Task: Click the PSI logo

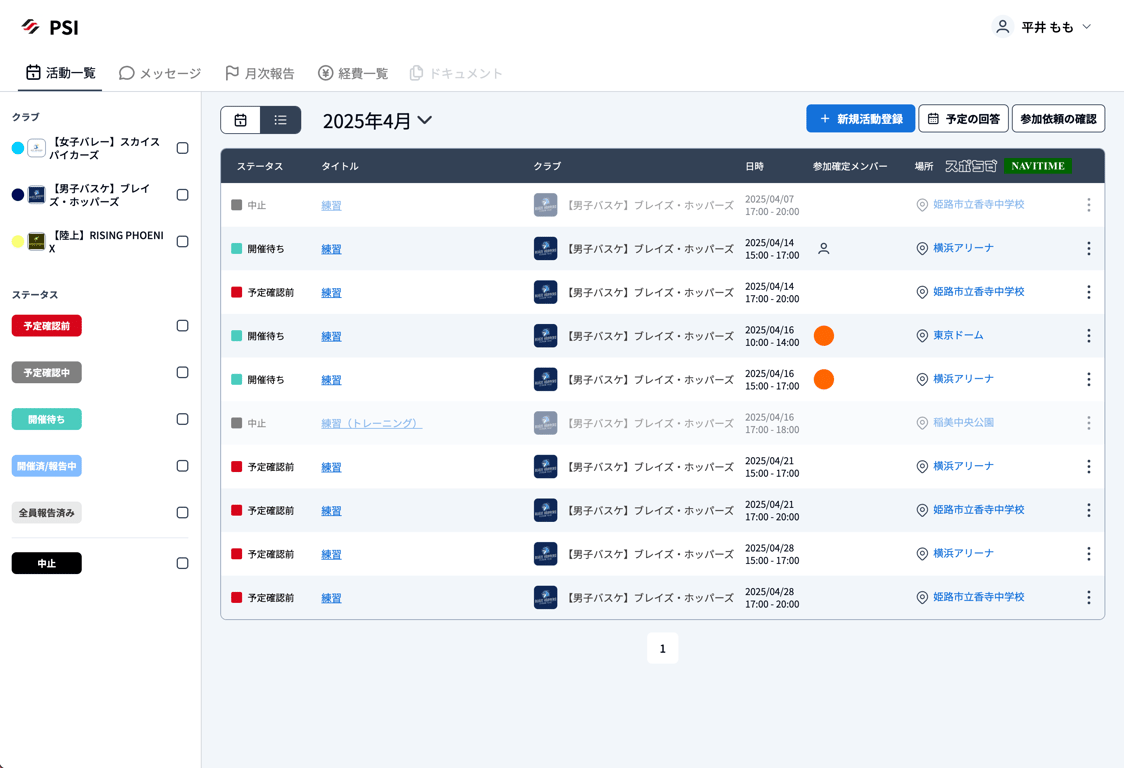Action: (50, 27)
